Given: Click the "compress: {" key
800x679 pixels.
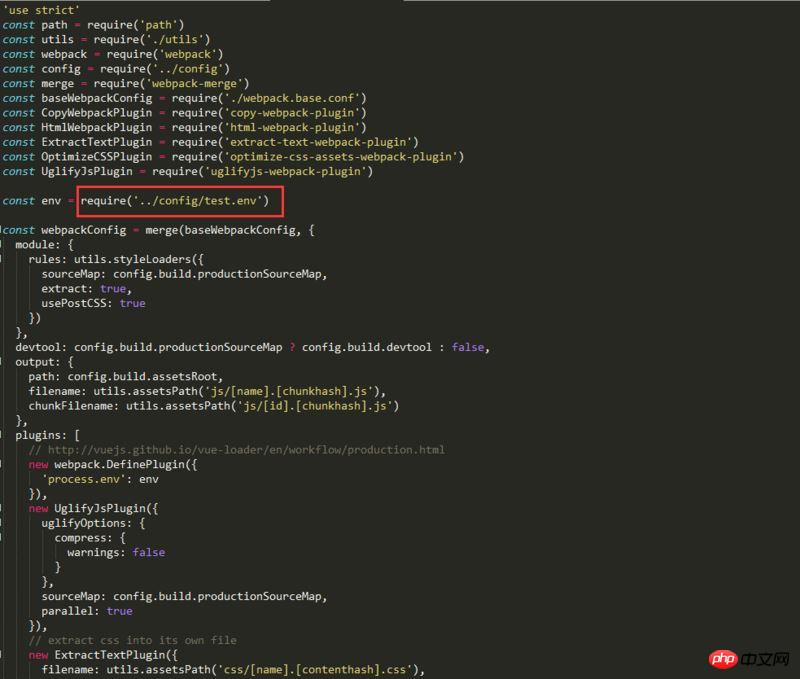Looking at the screenshot, I should (x=90, y=538).
